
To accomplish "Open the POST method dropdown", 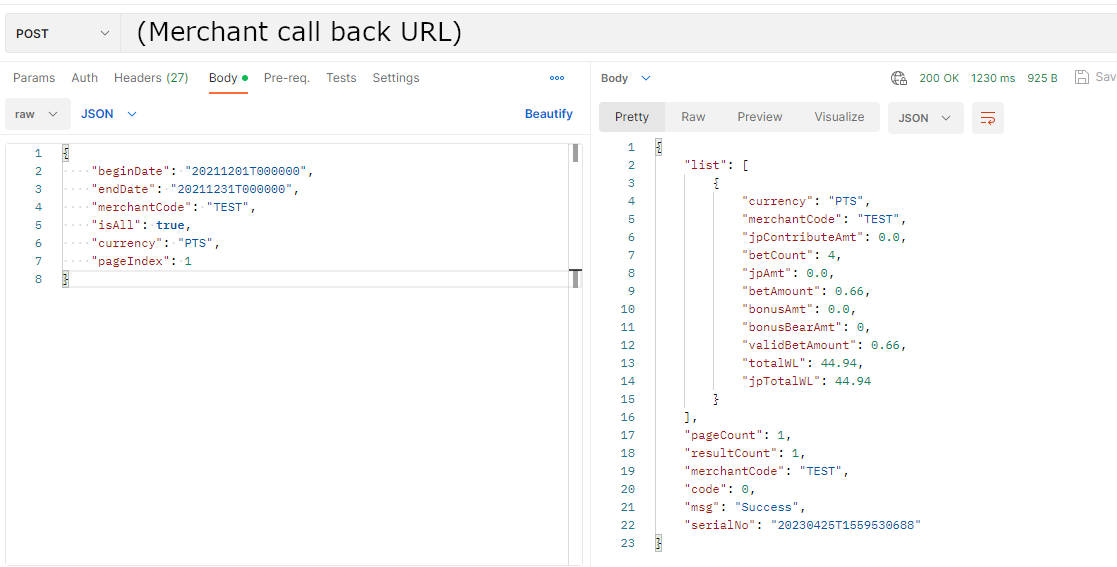I will pyautogui.click(x=62, y=34).
